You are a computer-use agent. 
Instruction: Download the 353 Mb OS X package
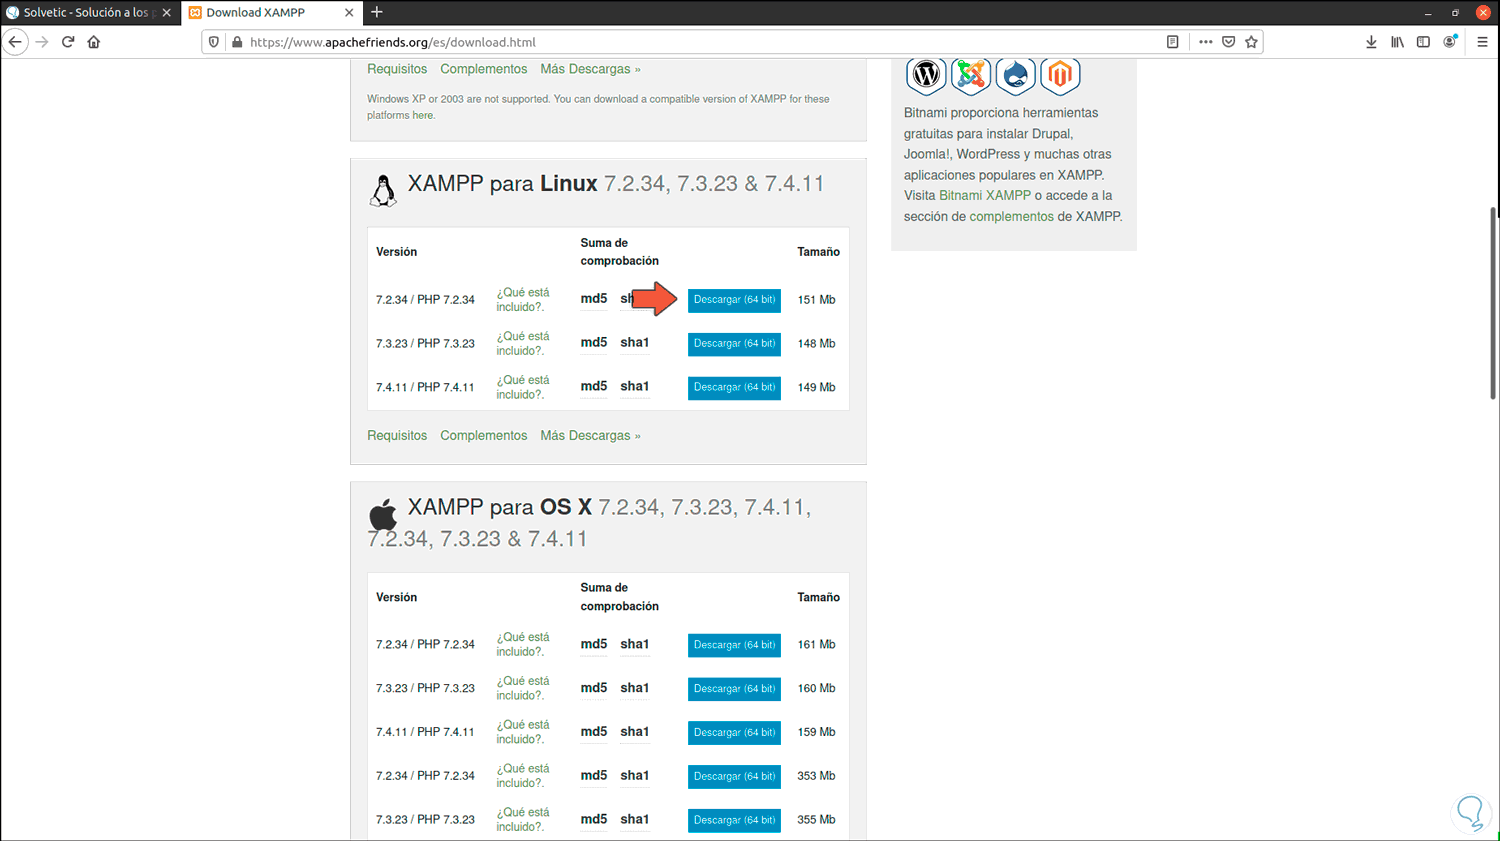pyautogui.click(x=734, y=777)
